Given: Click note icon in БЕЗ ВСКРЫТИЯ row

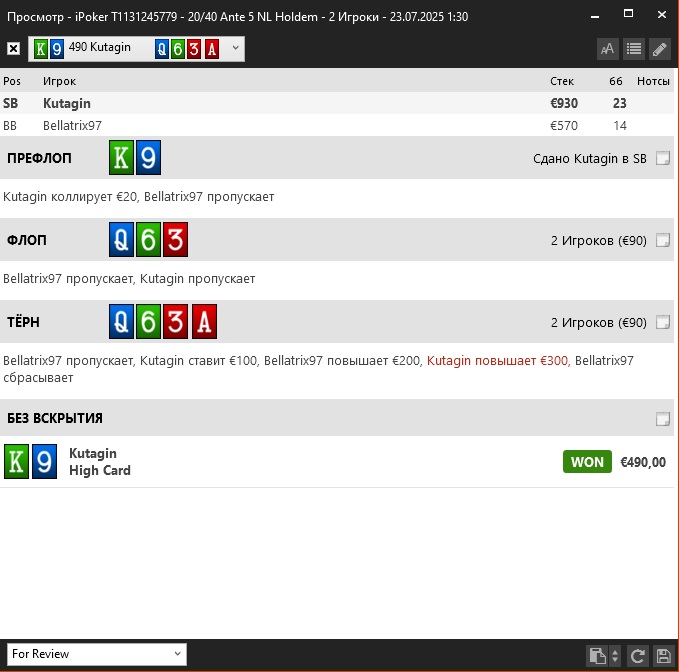Looking at the screenshot, I should click(x=663, y=419).
